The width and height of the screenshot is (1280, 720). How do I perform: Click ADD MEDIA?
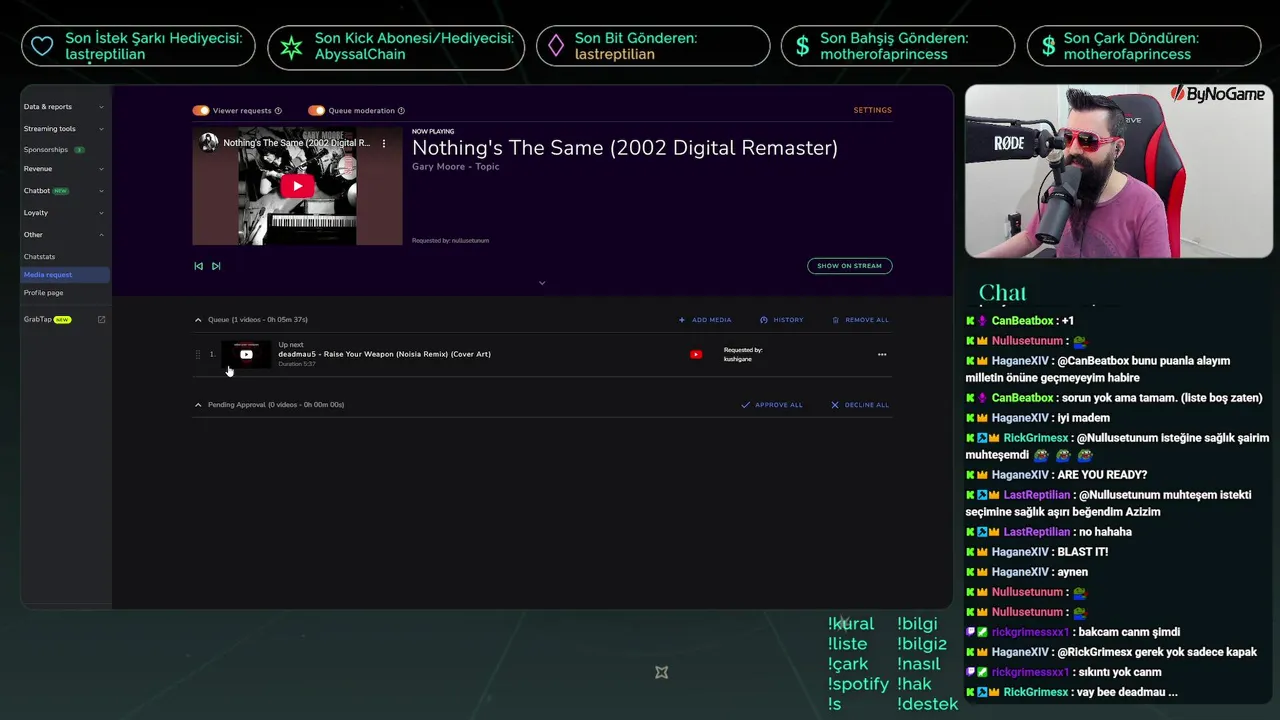(x=705, y=320)
